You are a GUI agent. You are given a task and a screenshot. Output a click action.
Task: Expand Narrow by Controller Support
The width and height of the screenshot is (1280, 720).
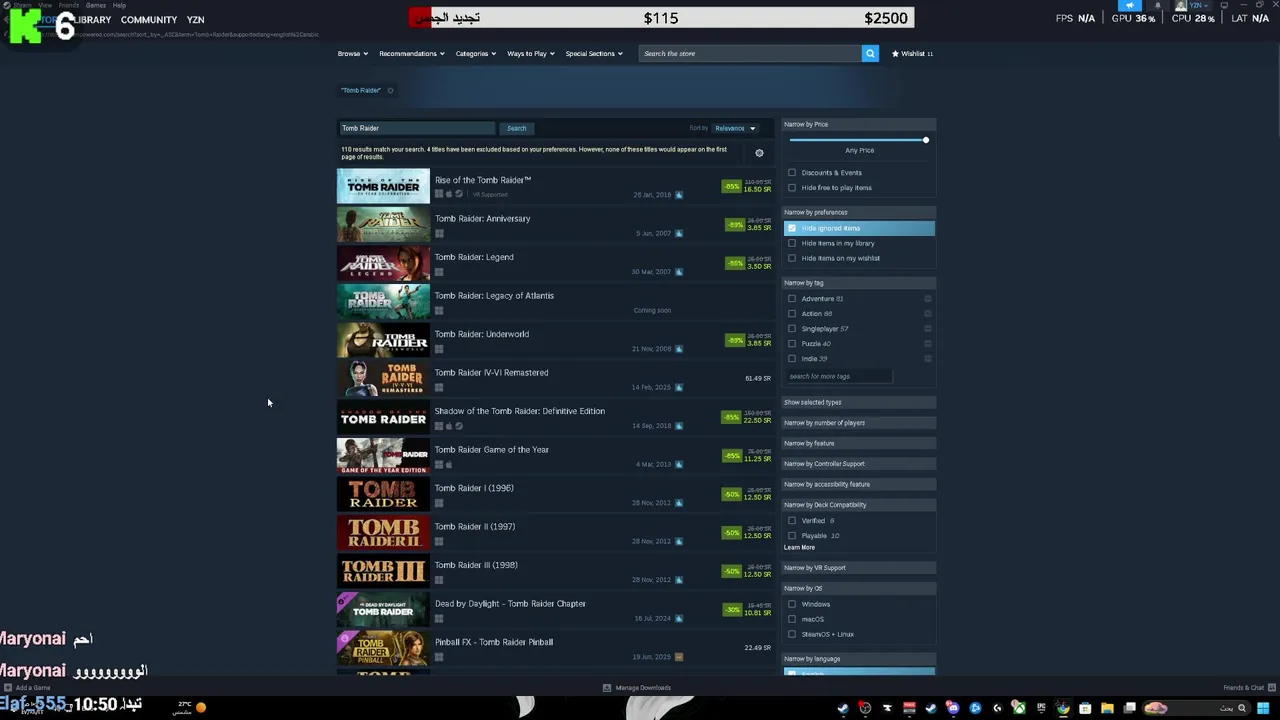[859, 463]
